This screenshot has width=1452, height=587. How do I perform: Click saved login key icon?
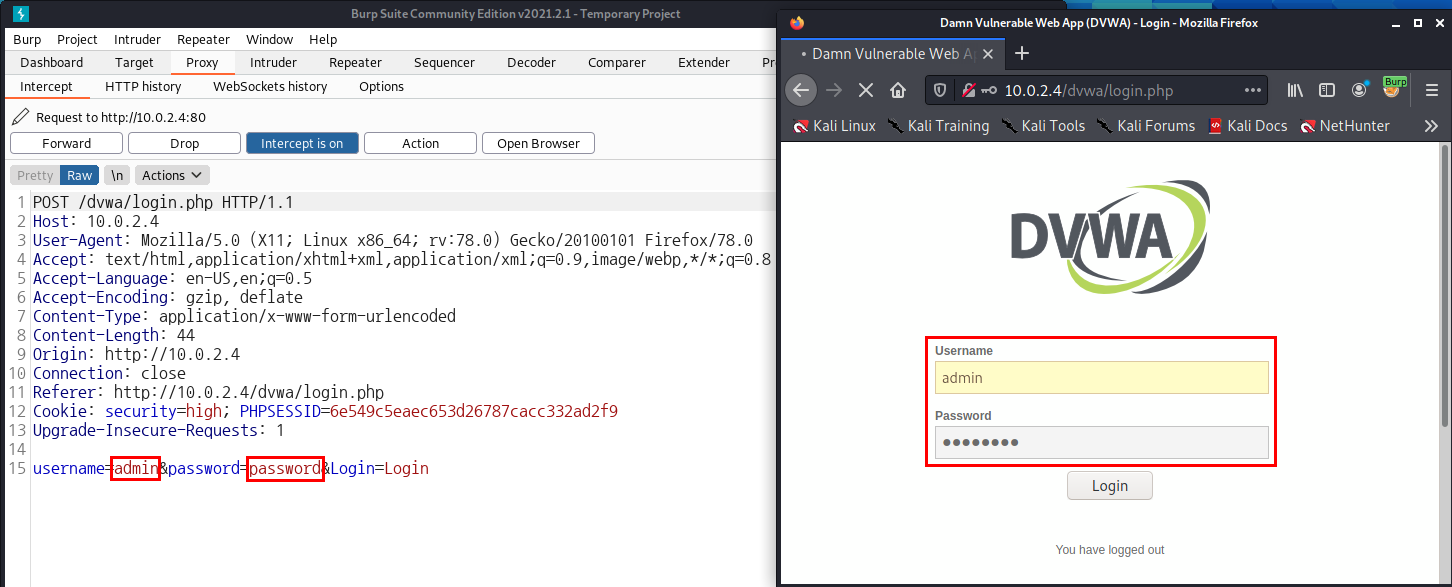point(989,90)
